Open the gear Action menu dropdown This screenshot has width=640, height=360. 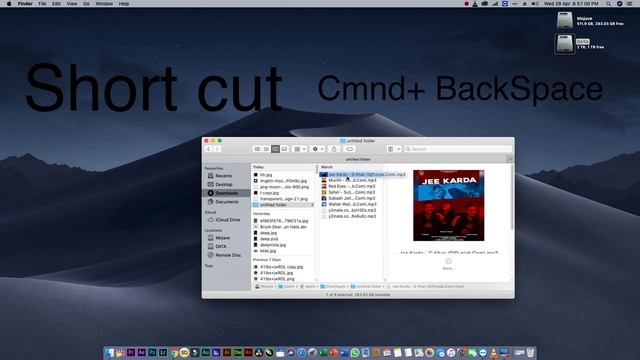click(318, 149)
